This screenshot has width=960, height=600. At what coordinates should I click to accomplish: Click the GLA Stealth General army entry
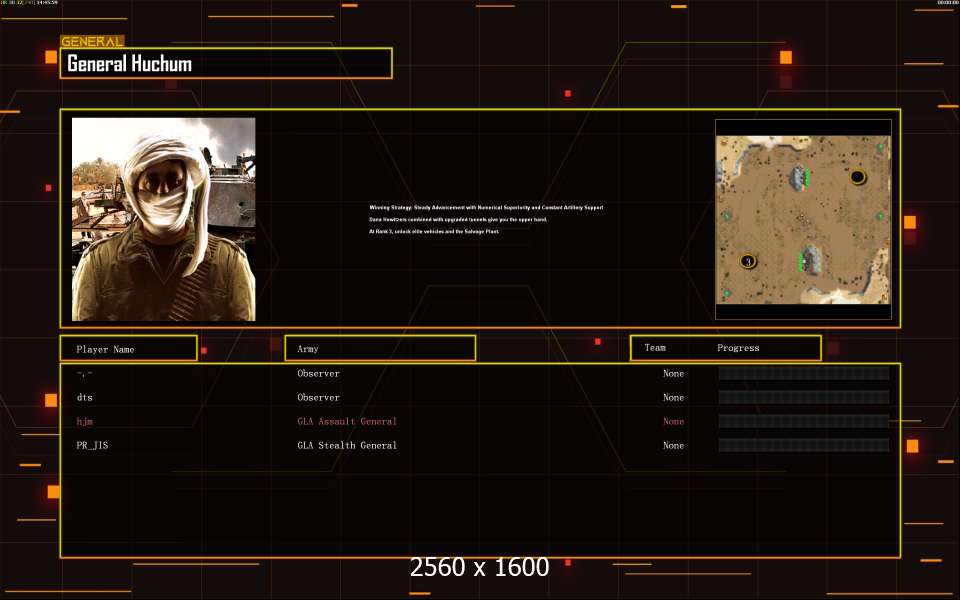pos(347,446)
